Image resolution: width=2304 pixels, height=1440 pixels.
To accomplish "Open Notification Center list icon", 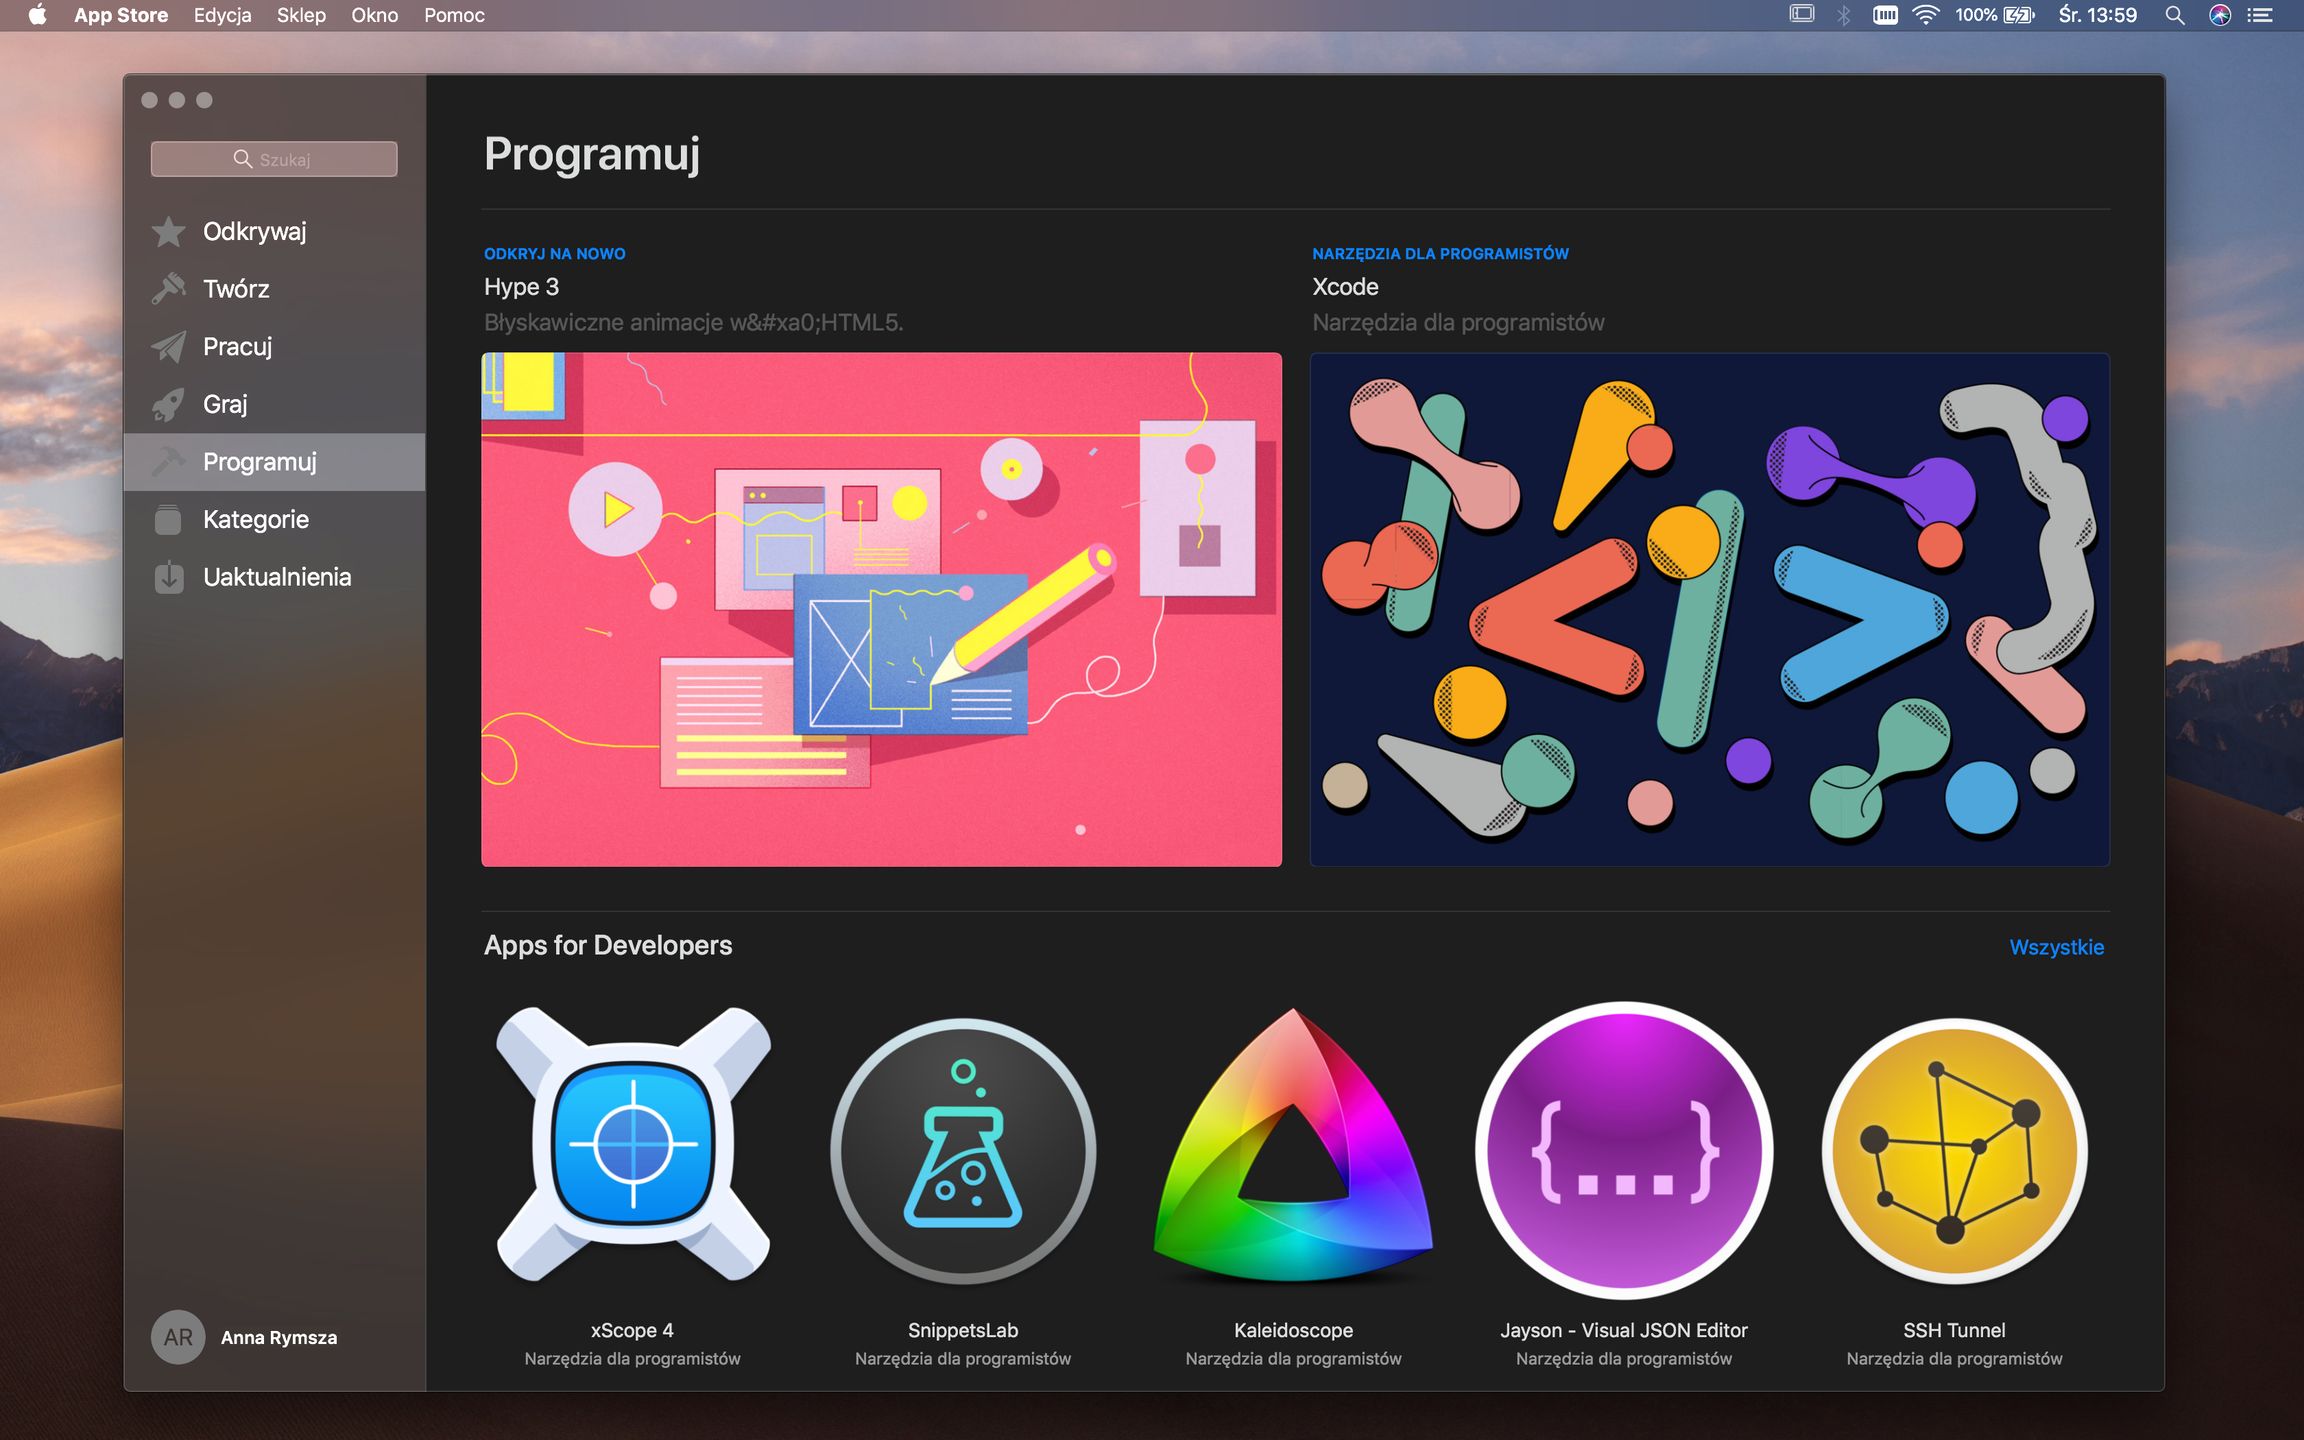I will point(2260,15).
